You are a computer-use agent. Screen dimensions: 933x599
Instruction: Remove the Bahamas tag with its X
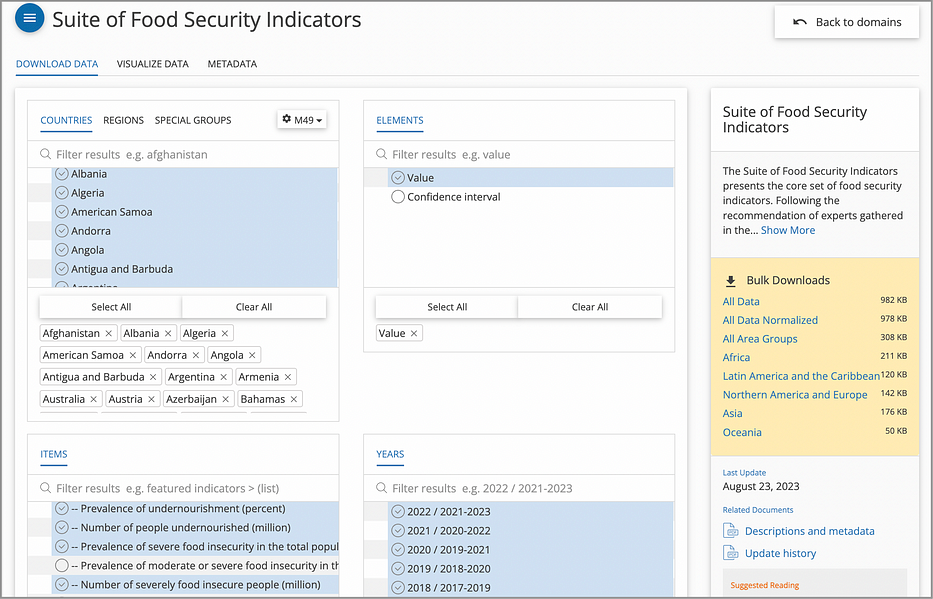(293, 399)
